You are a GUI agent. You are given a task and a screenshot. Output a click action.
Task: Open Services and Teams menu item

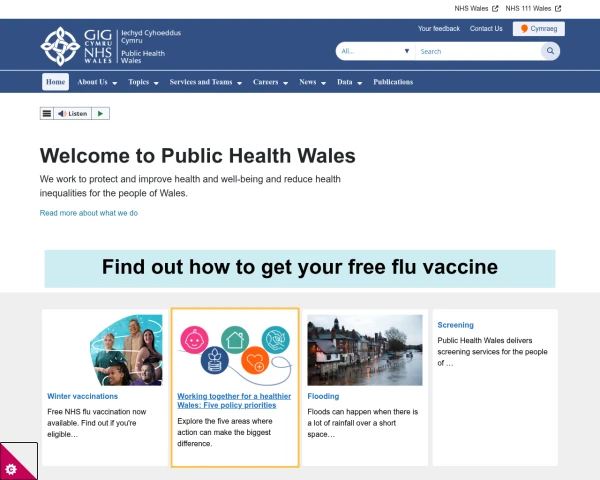(x=201, y=82)
